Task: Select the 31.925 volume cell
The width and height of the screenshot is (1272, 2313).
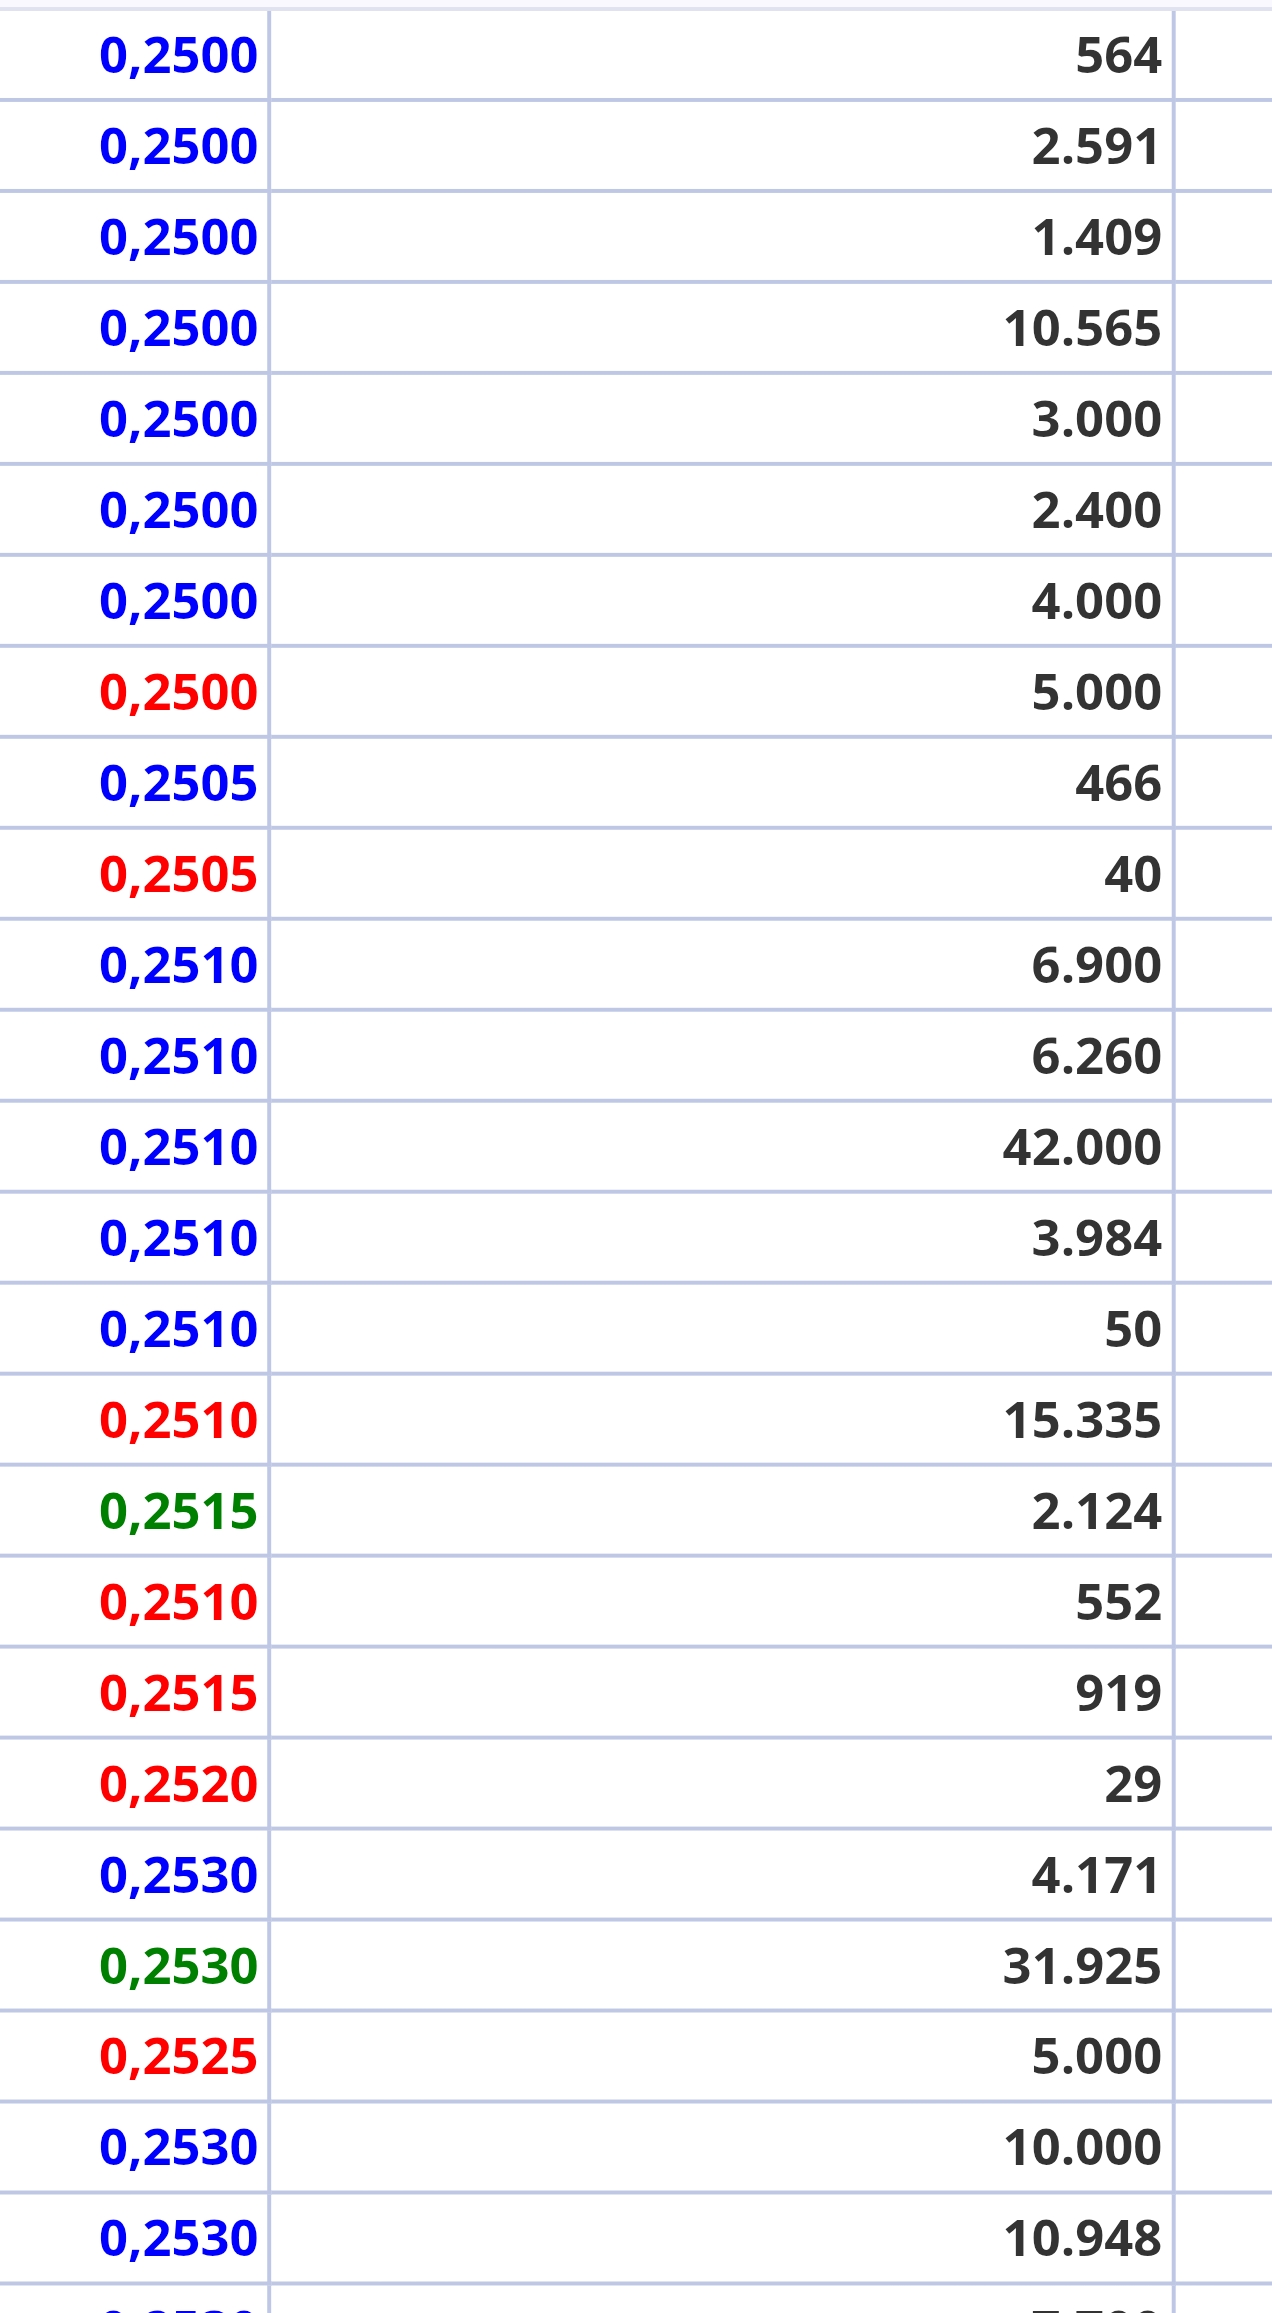Action: [1081, 1966]
